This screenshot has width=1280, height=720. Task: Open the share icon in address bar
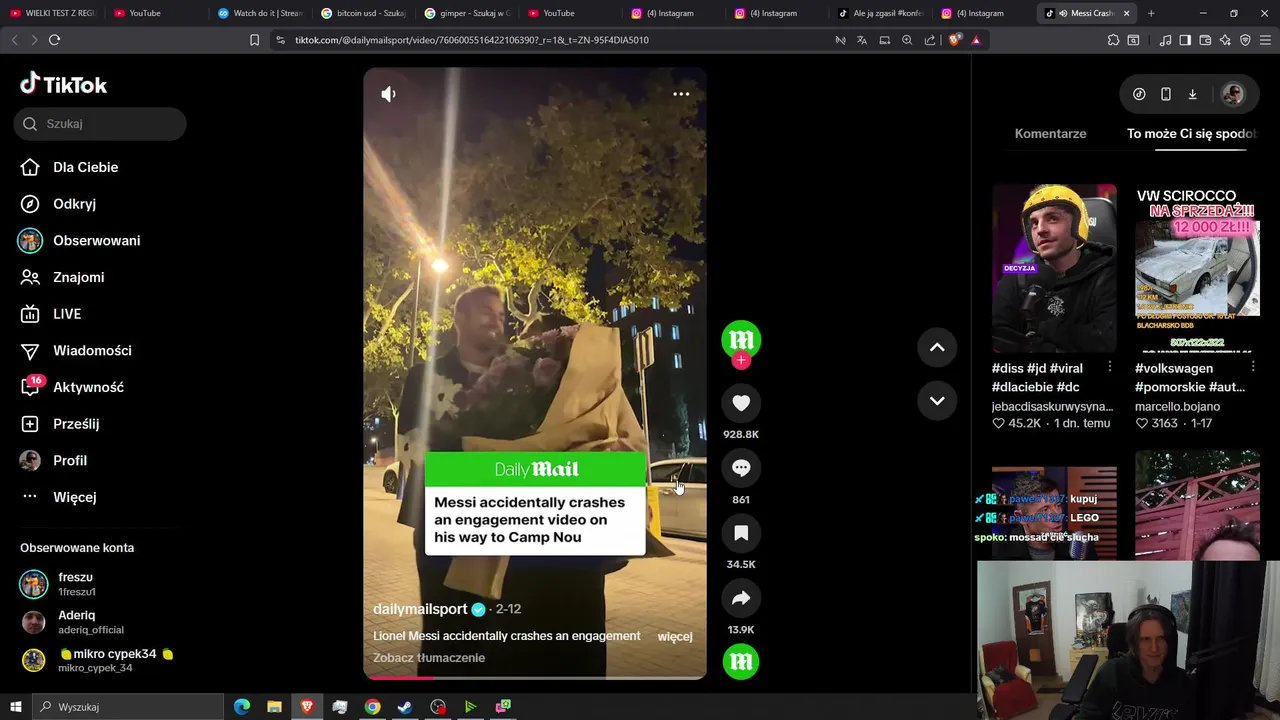tap(930, 40)
